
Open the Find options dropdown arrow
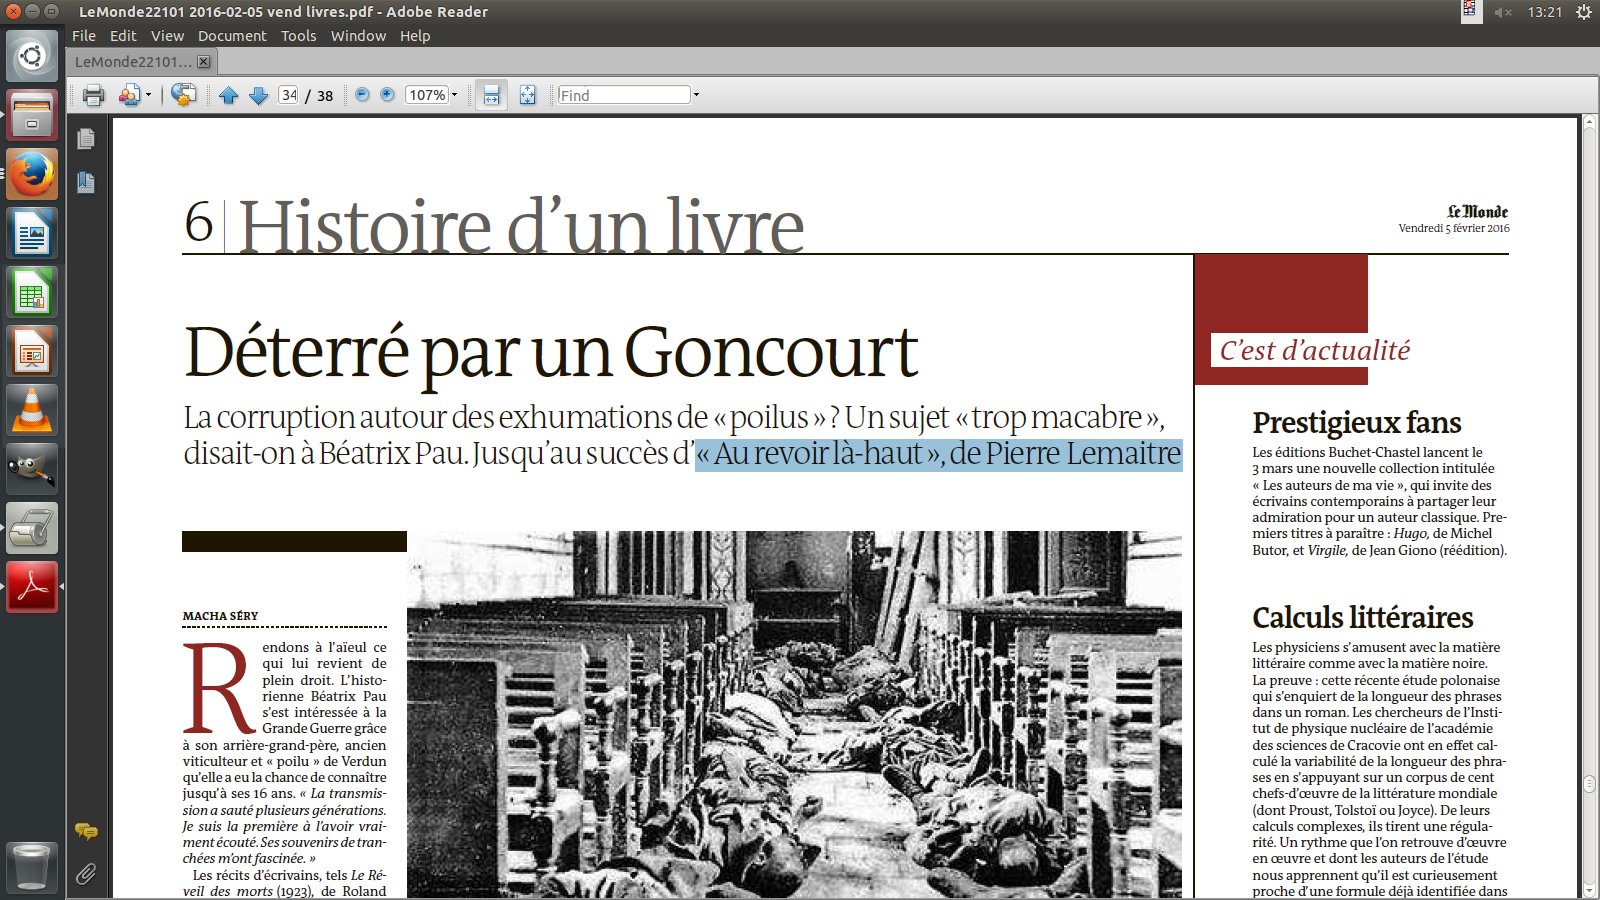[x=696, y=95]
